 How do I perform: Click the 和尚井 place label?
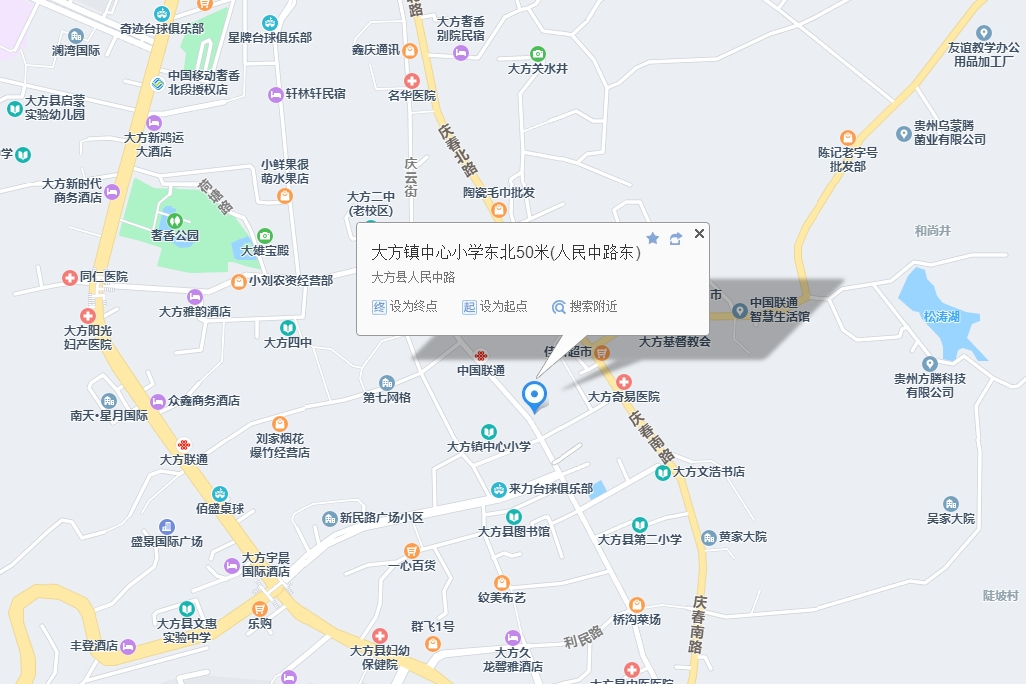tap(932, 230)
